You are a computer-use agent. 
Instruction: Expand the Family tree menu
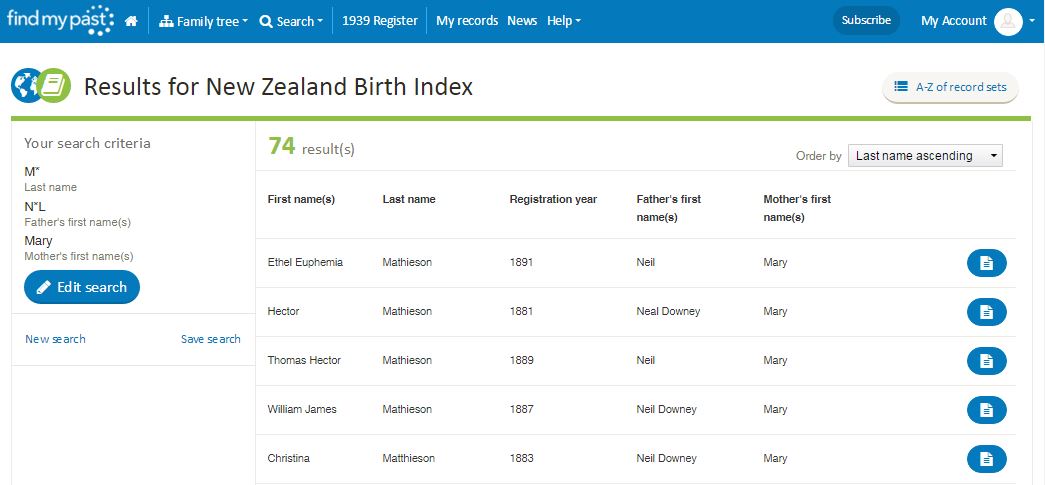203,21
